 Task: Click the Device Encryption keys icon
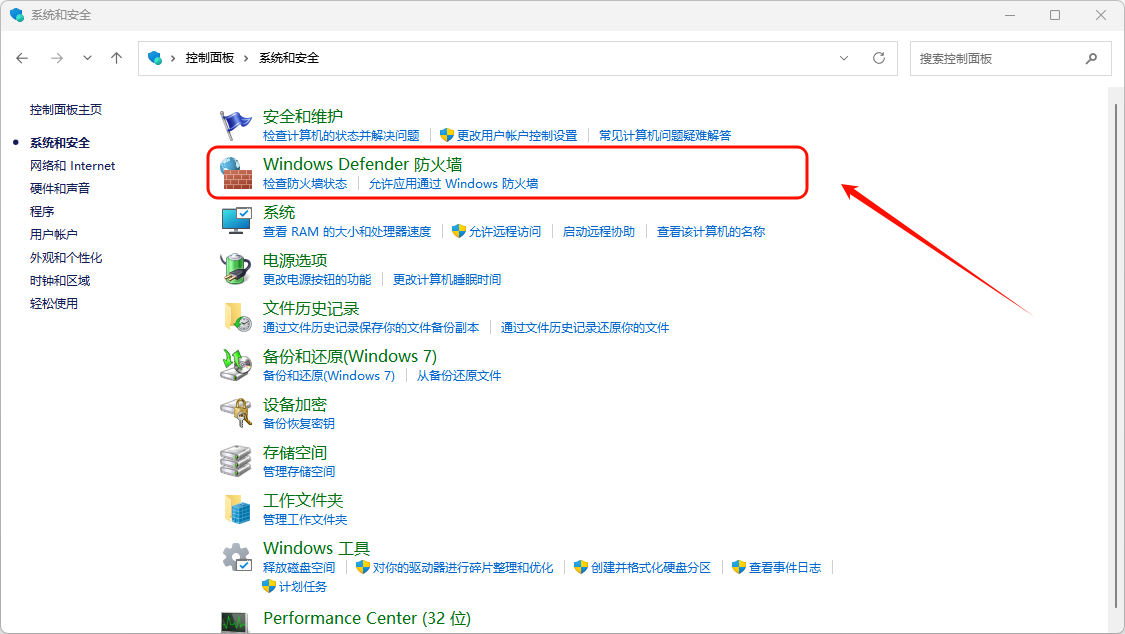click(x=236, y=412)
